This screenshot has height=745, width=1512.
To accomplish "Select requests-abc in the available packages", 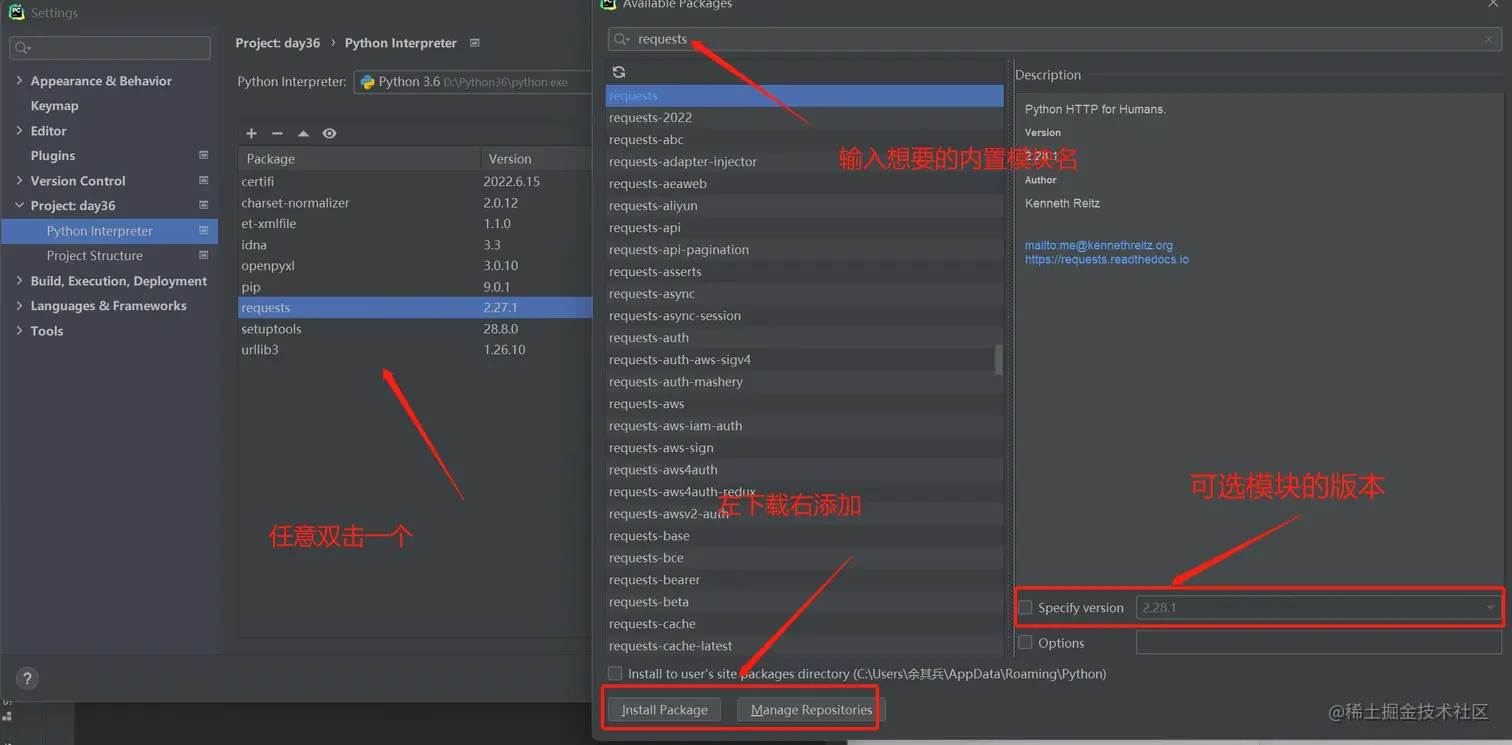I will 805,140.
